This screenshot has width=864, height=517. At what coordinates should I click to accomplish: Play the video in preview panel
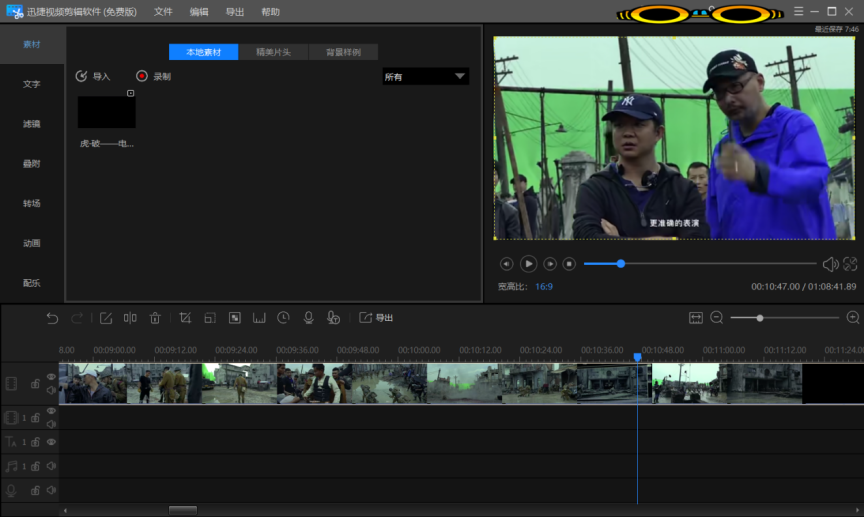tap(528, 264)
